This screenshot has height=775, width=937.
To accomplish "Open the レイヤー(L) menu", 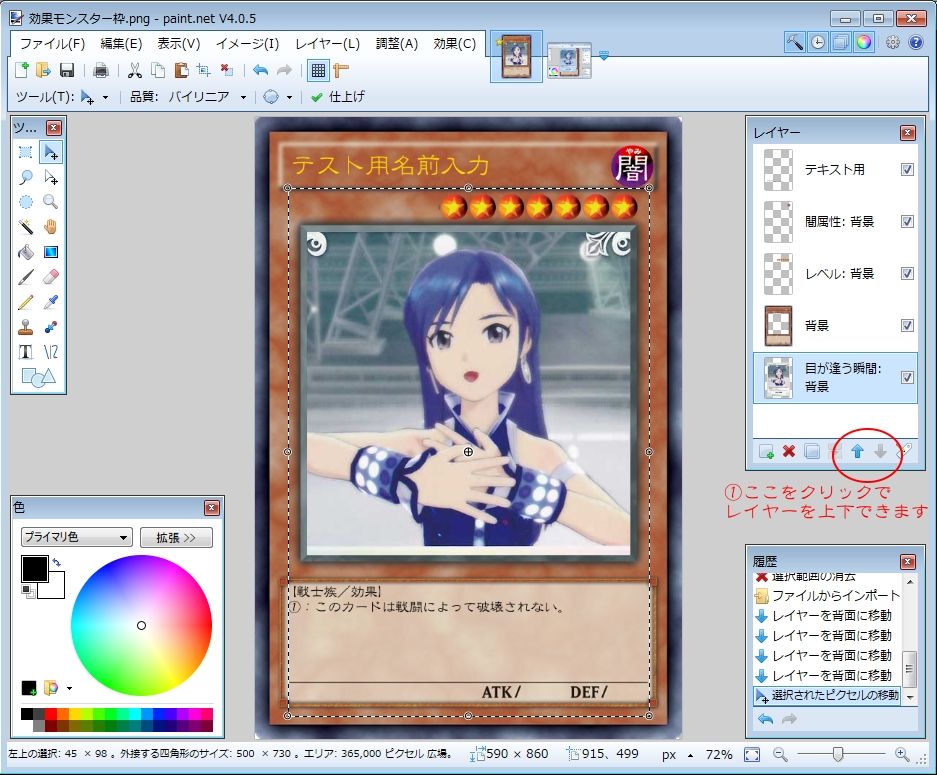I will tap(327, 44).
